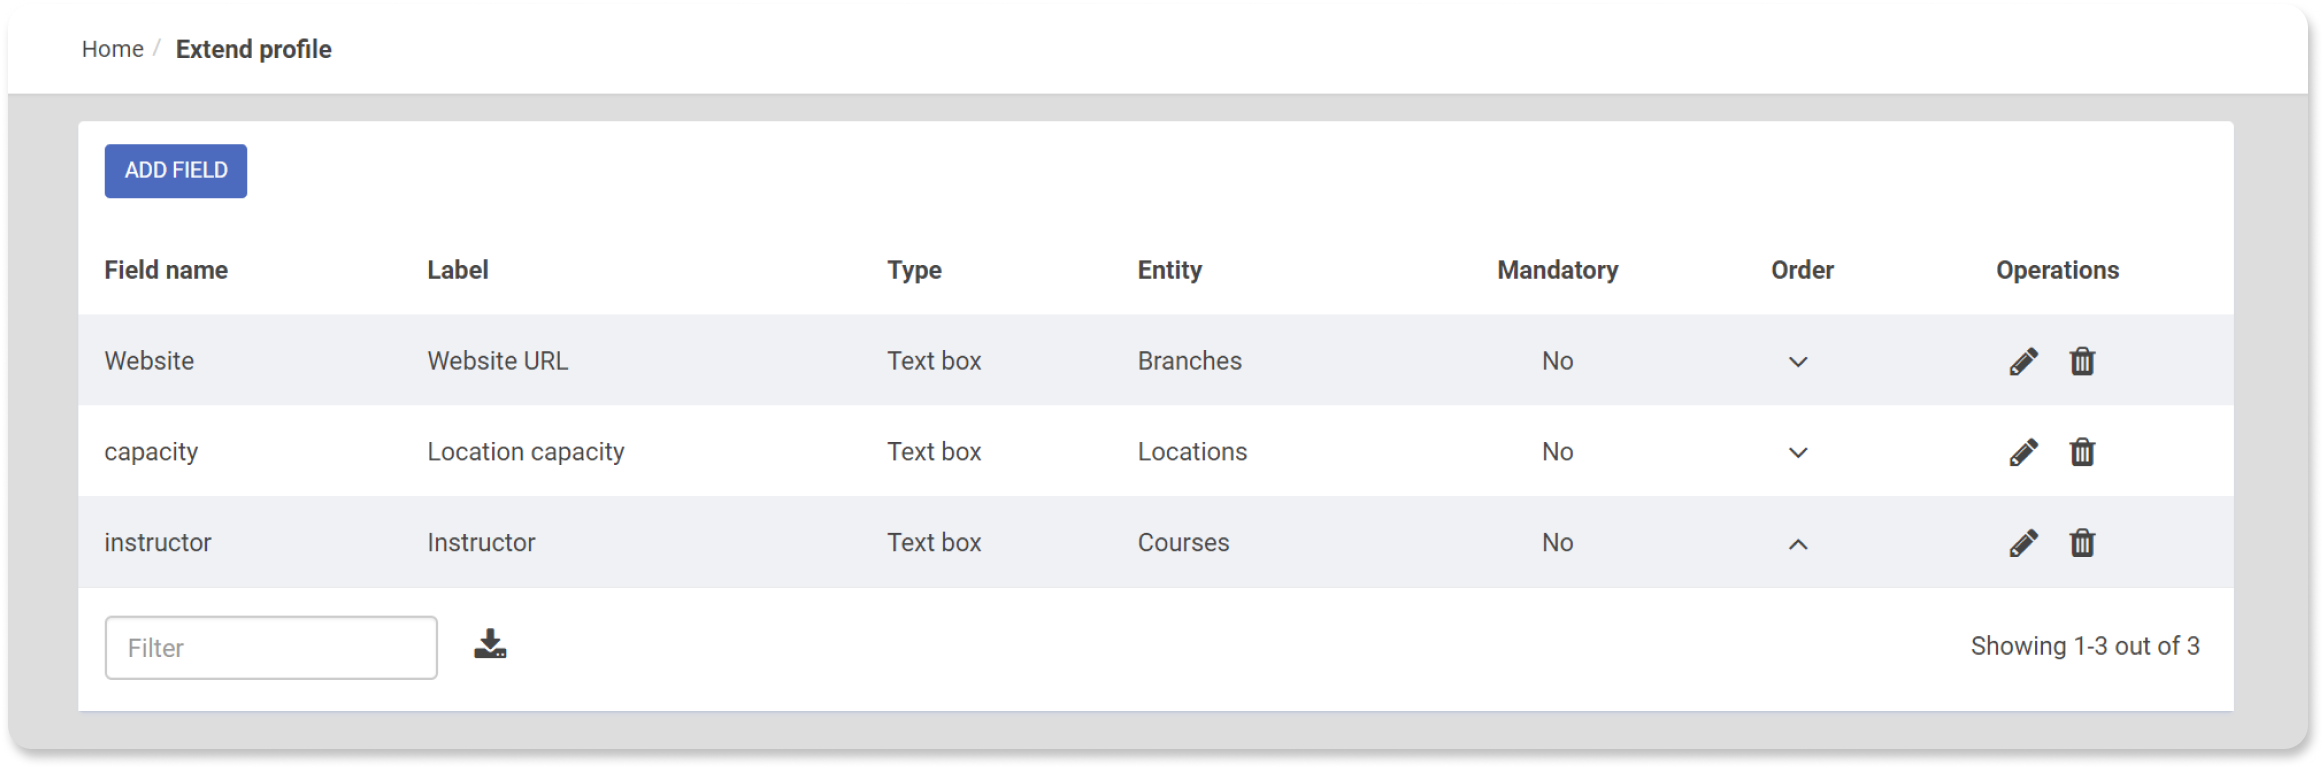The height and width of the screenshot is (769, 2324).
Task: Click the Type column header
Action: click(x=914, y=270)
